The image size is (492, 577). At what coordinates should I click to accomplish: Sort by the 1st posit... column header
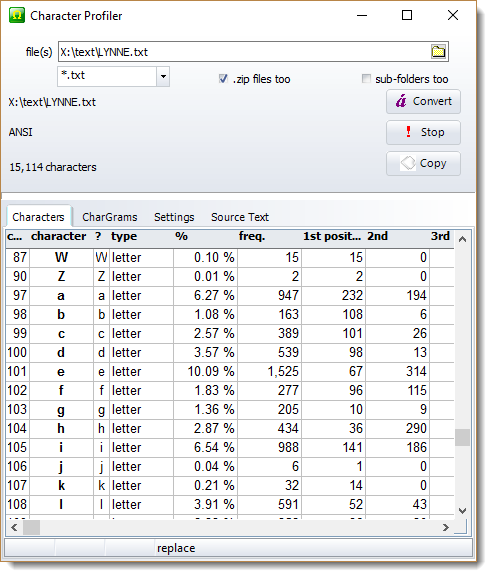click(333, 236)
